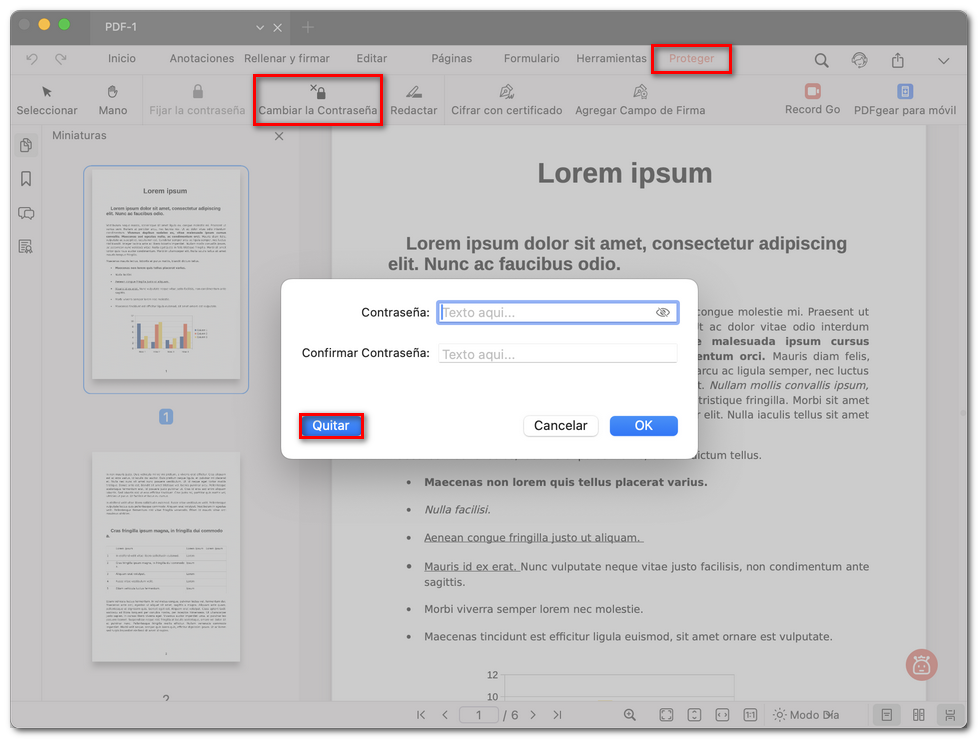Click the 1:1 actual size view icon

point(751,714)
